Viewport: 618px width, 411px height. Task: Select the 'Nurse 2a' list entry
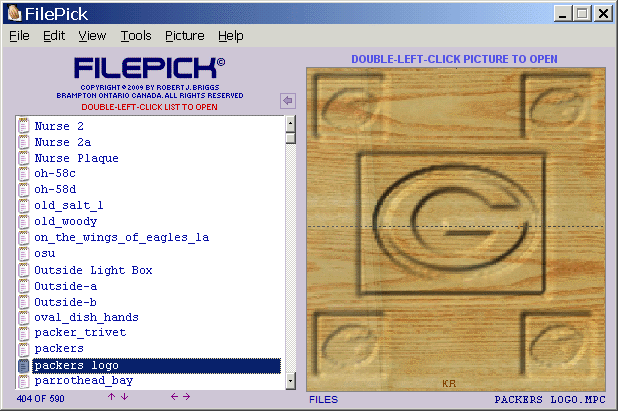[63, 142]
